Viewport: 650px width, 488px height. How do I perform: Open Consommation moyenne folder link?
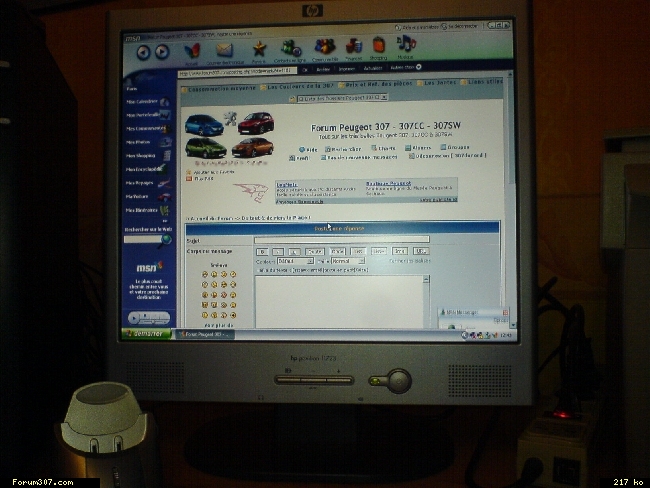click(218, 89)
